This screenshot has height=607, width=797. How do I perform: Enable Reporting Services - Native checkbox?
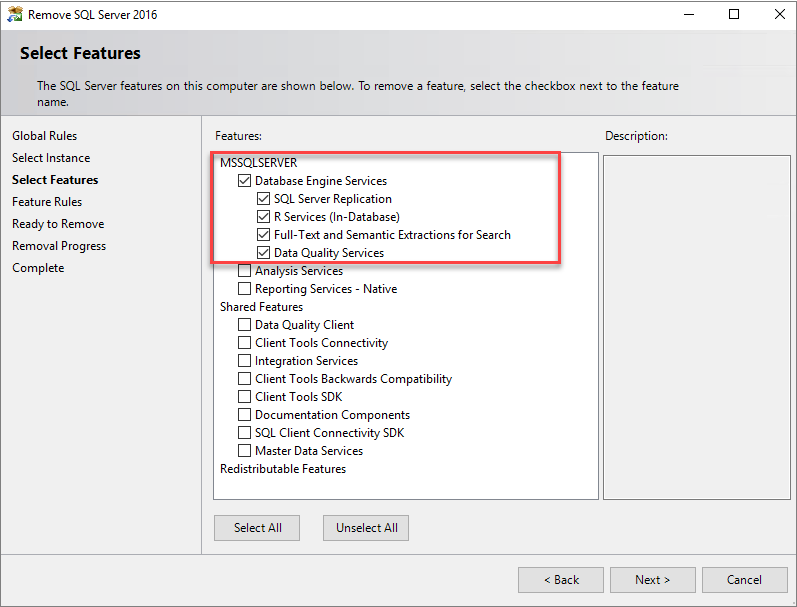244,288
